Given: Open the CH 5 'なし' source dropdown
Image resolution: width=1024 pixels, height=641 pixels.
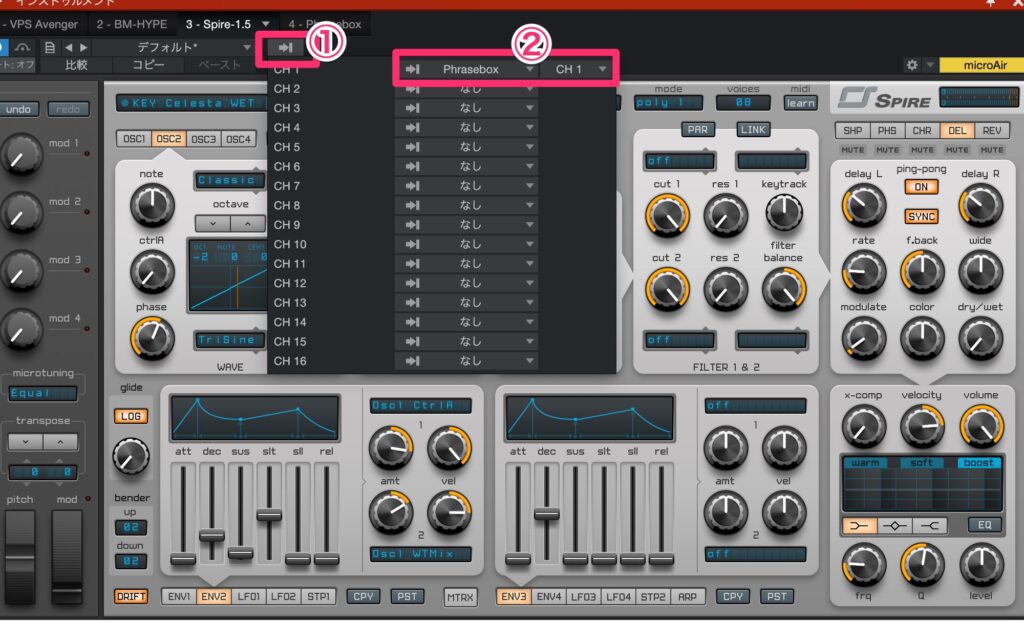Looking at the screenshot, I should coord(470,147).
